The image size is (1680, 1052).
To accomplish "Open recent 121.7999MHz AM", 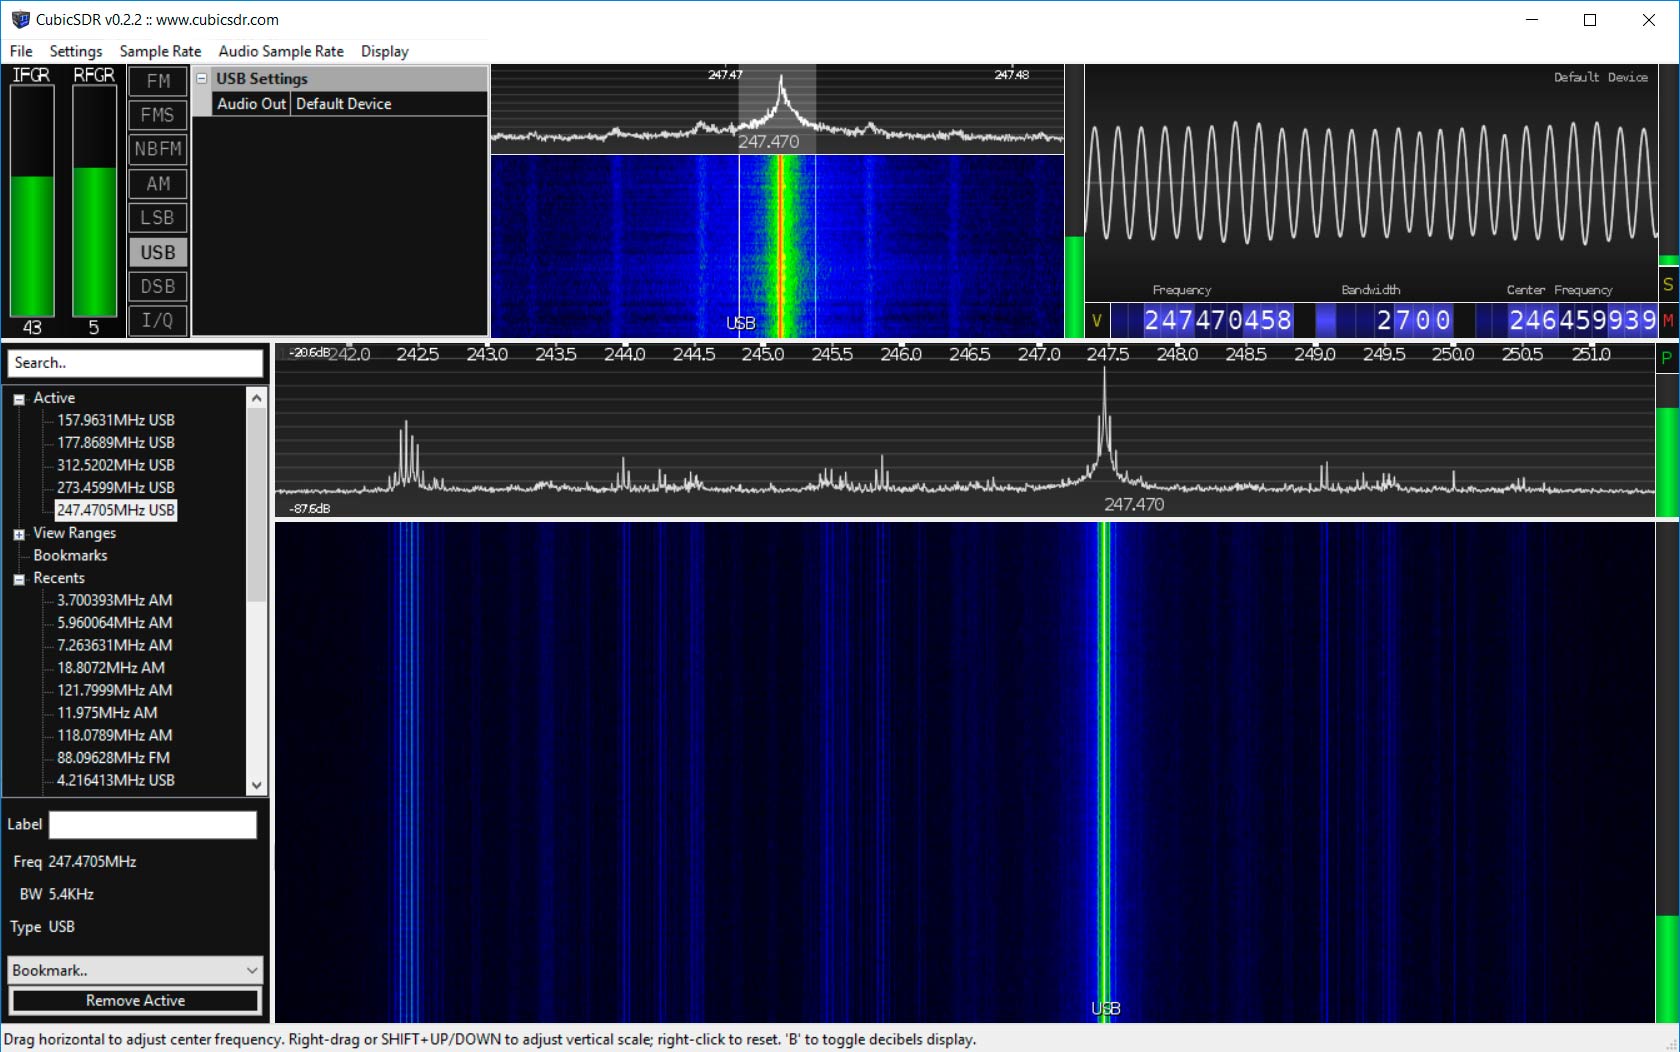I will pyautogui.click(x=114, y=690).
